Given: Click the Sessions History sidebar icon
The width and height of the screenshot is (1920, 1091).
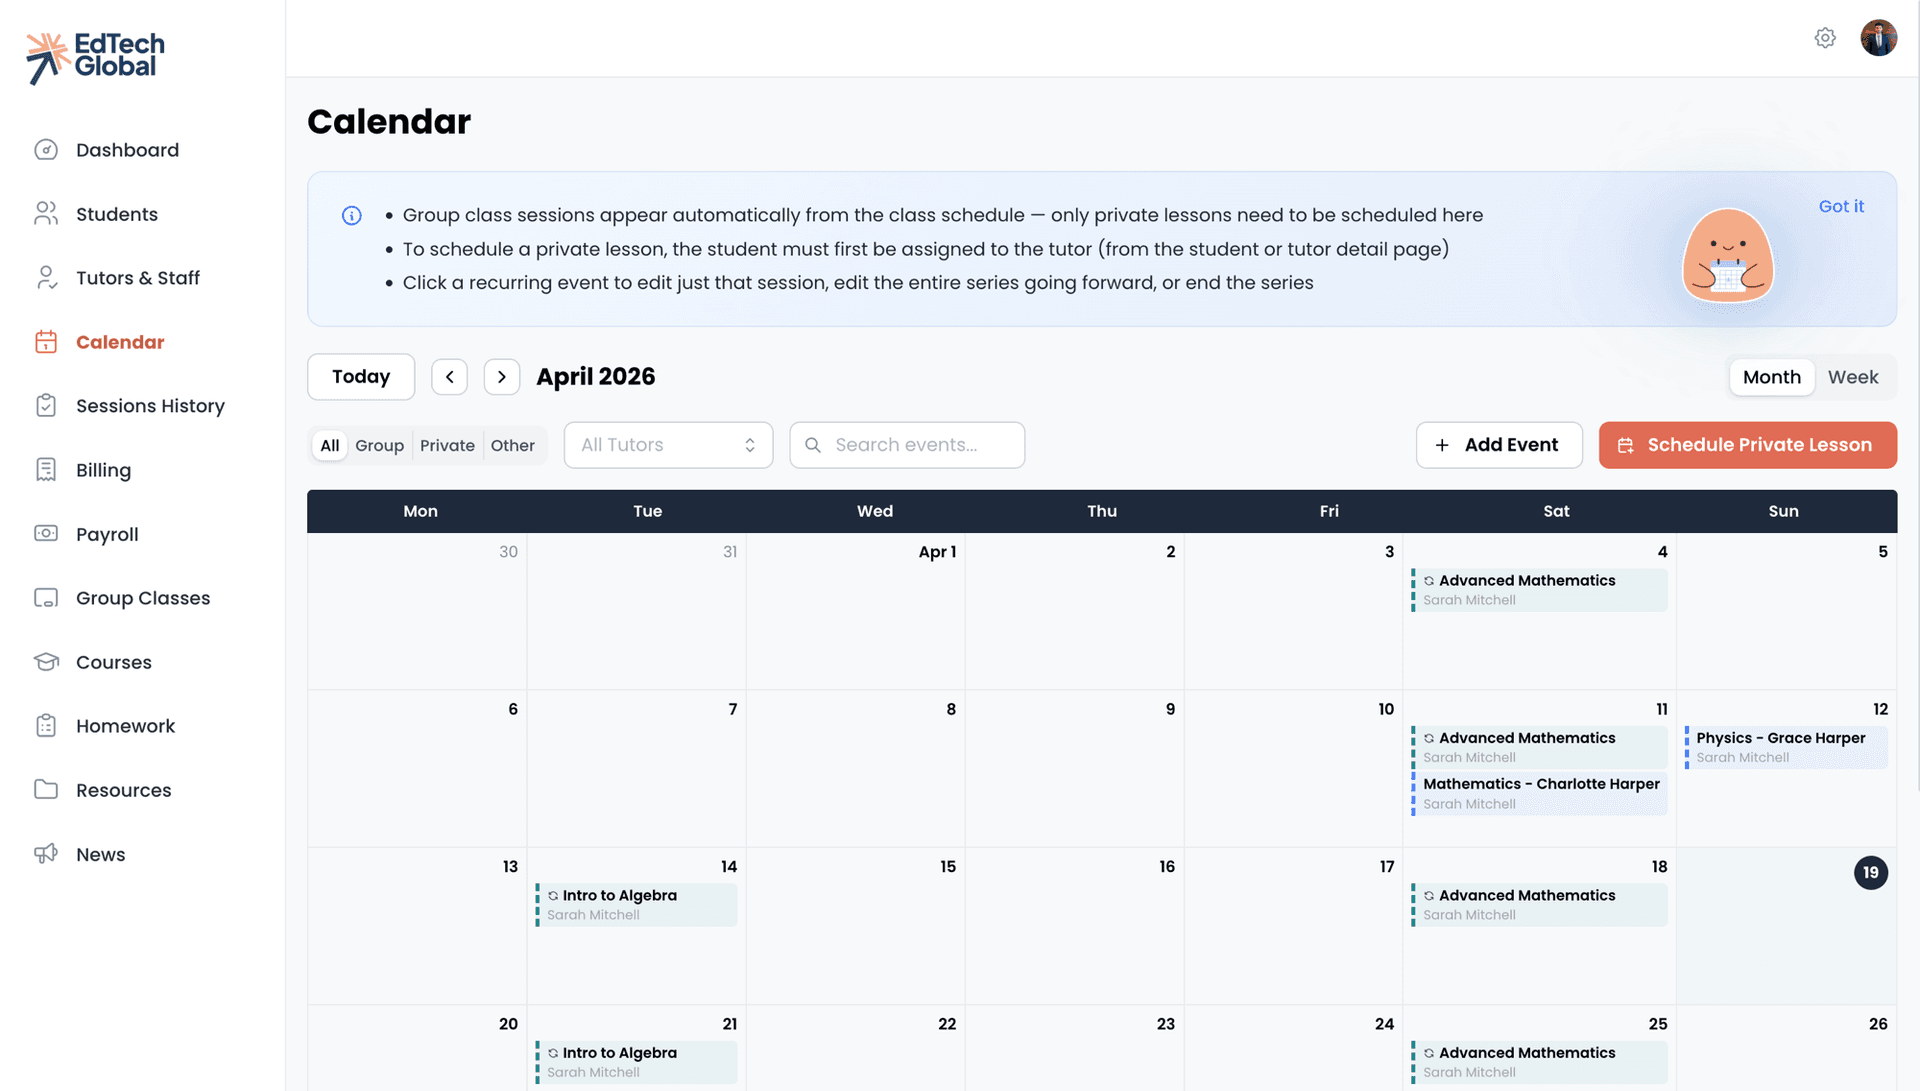Looking at the screenshot, I should click(46, 406).
